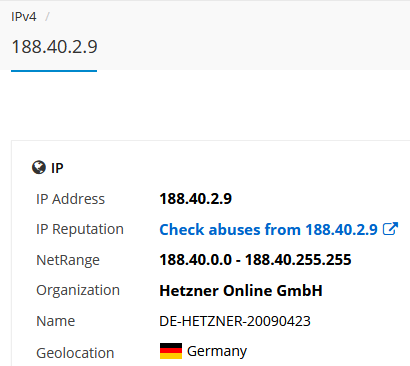410x366 pixels.
Task: Click the IP Reputation label
Action: point(80,229)
